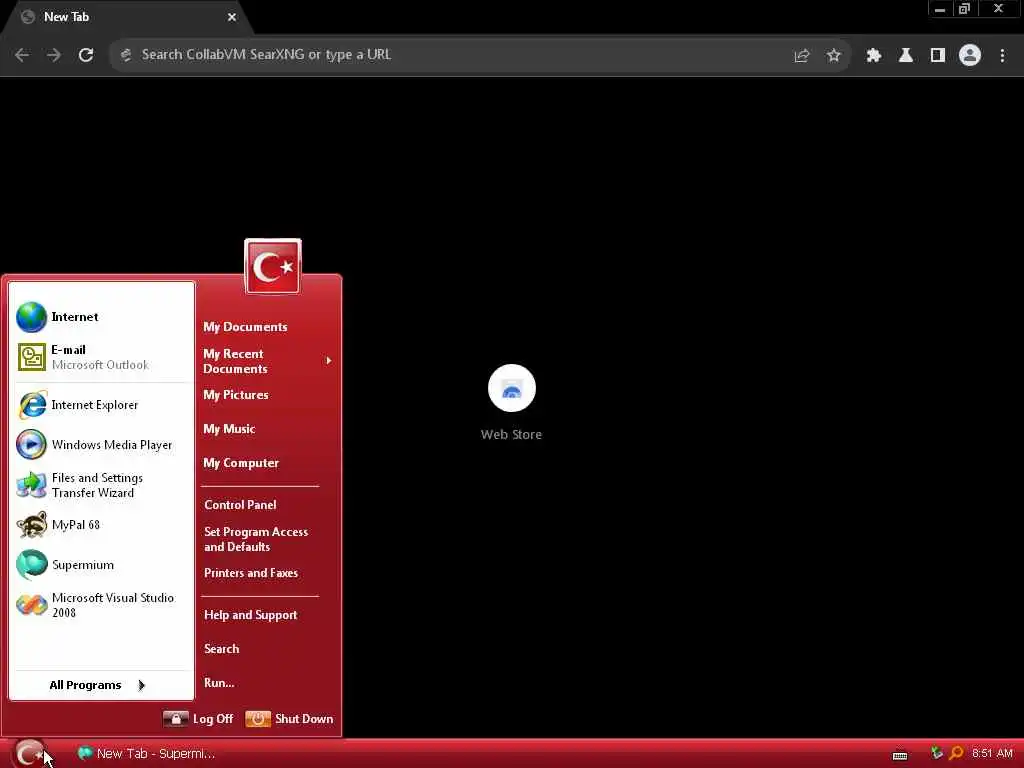The height and width of the screenshot is (768, 1024).
Task: Open My Computer
Action: (x=241, y=463)
